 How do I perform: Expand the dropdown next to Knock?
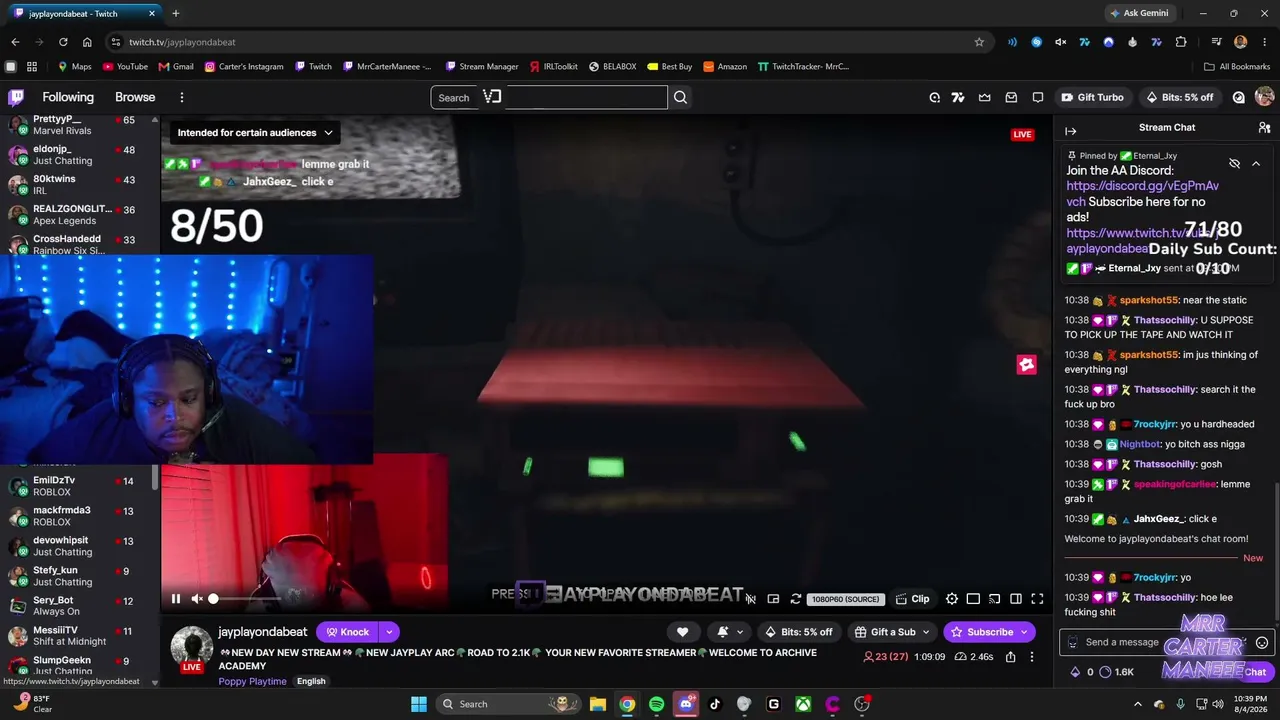coord(389,632)
